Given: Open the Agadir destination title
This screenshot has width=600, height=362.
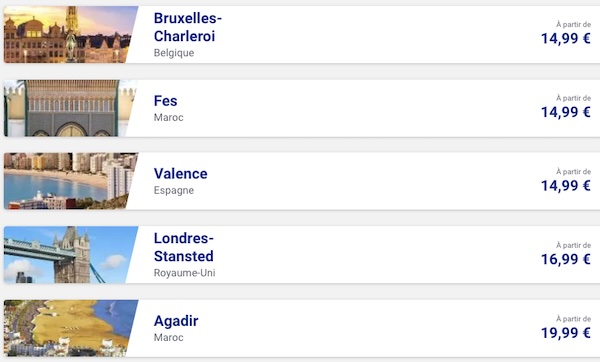Looking at the screenshot, I should click(176, 321).
